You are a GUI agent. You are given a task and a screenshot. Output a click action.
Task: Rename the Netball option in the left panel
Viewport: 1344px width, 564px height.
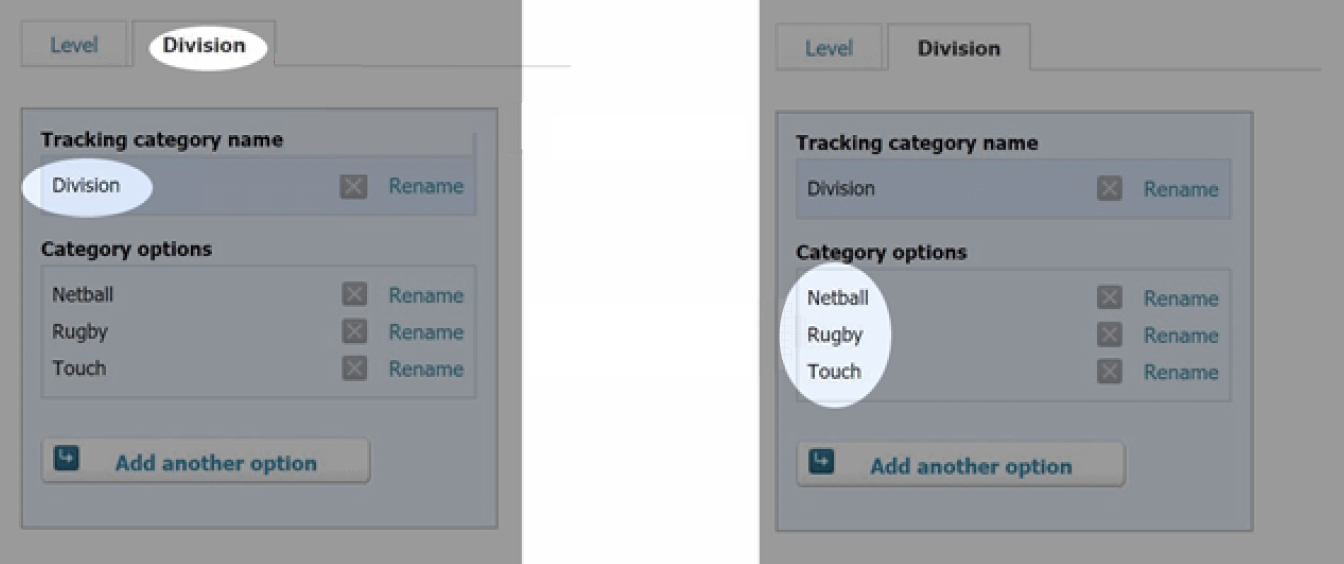[426, 295]
